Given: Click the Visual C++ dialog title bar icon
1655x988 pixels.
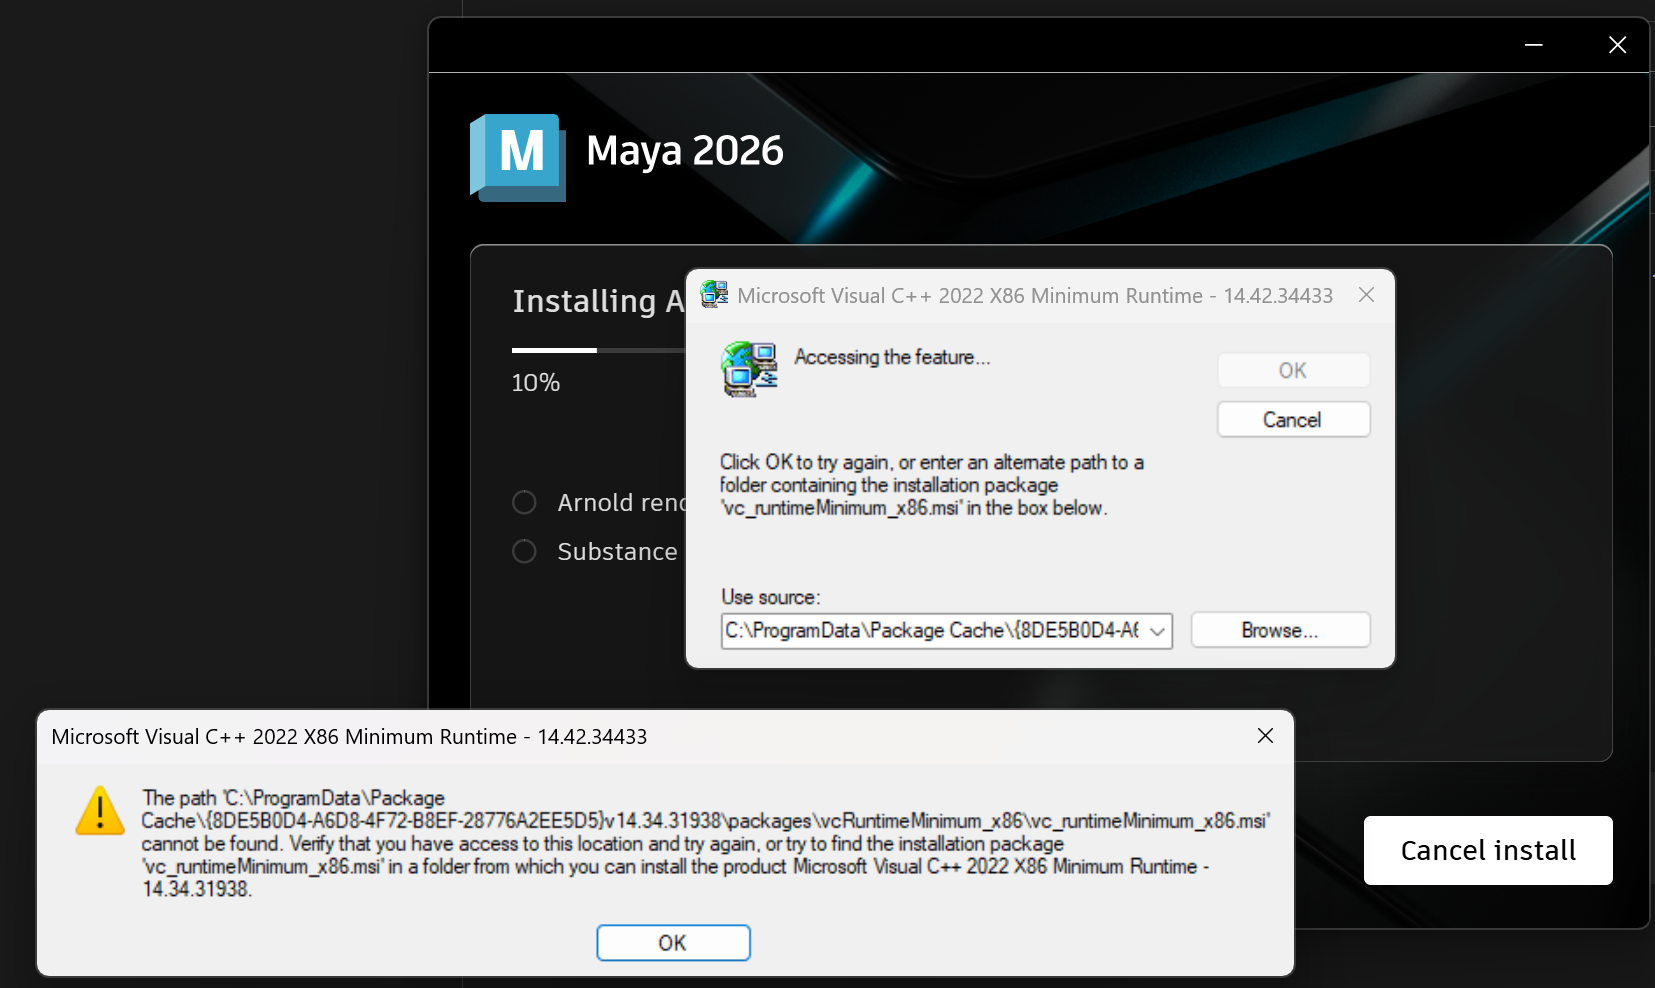Looking at the screenshot, I should pos(714,294).
